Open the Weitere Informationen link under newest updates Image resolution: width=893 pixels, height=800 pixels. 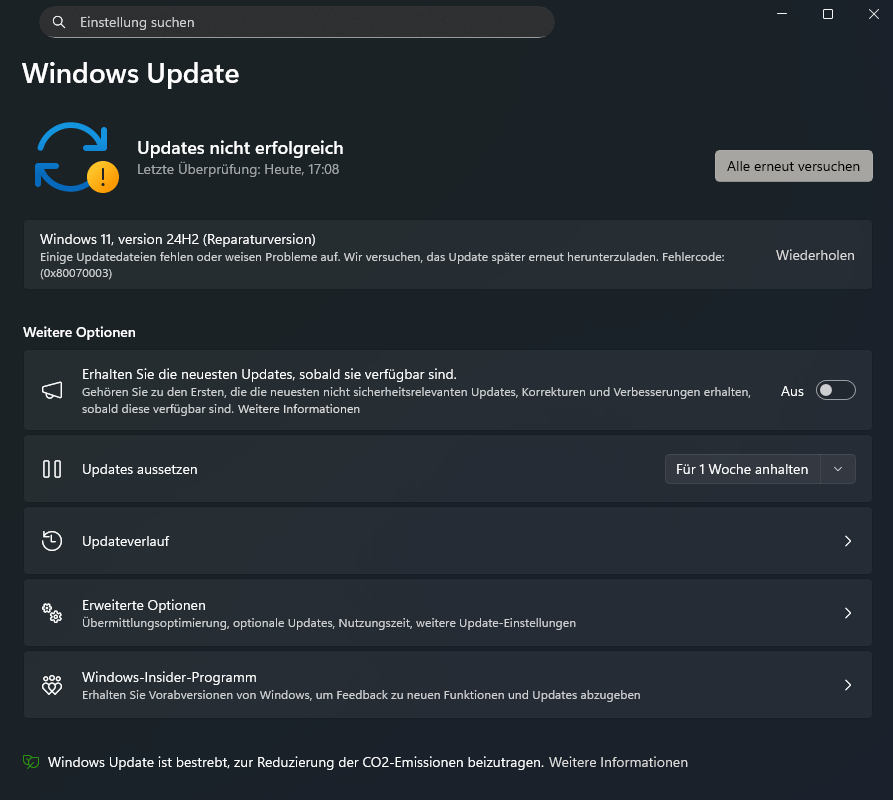tap(298, 409)
